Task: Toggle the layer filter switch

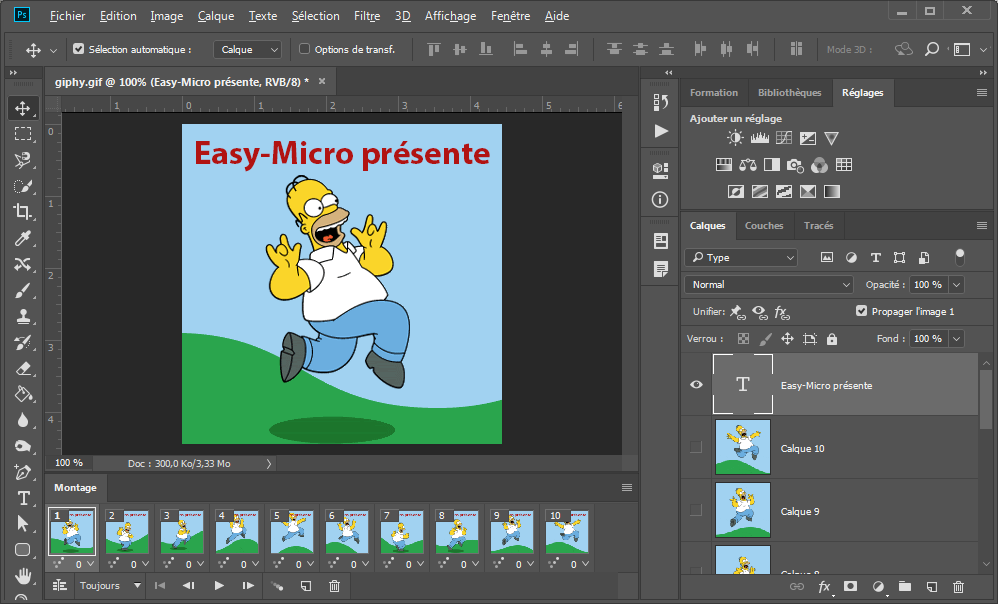Action: pyautogui.click(x=960, y=257)
